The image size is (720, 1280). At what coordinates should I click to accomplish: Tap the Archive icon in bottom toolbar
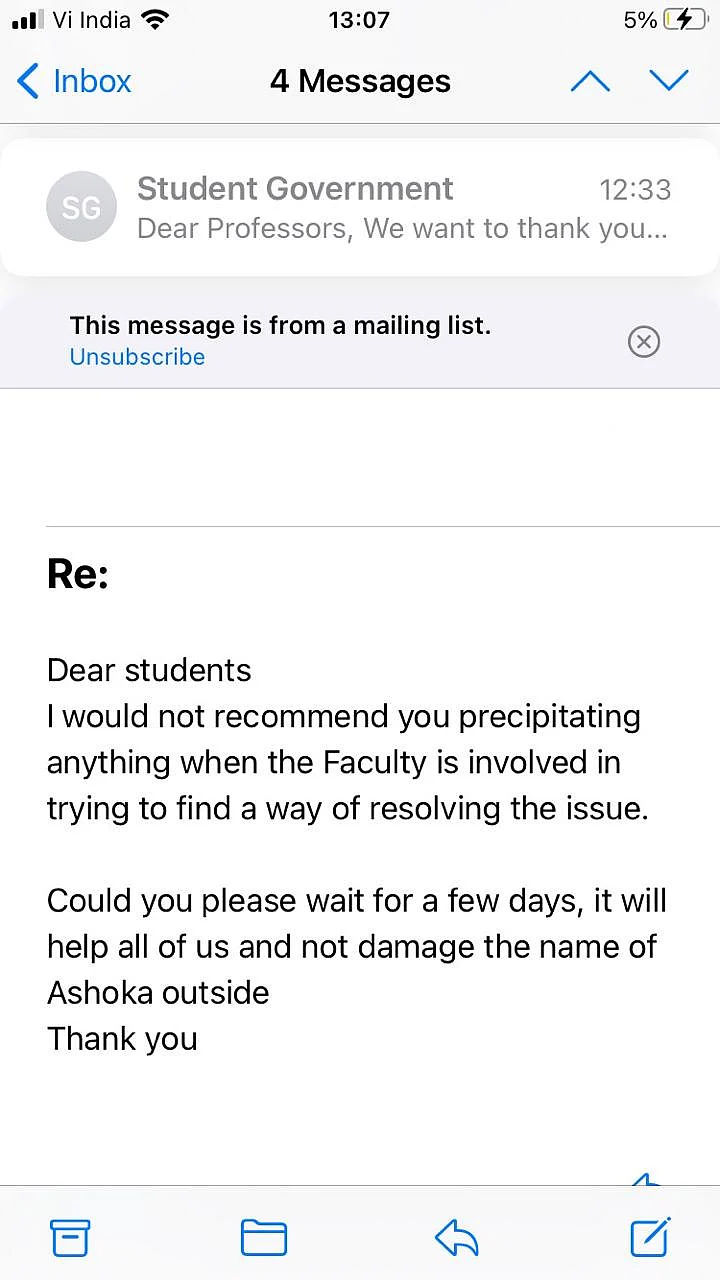70,1238
